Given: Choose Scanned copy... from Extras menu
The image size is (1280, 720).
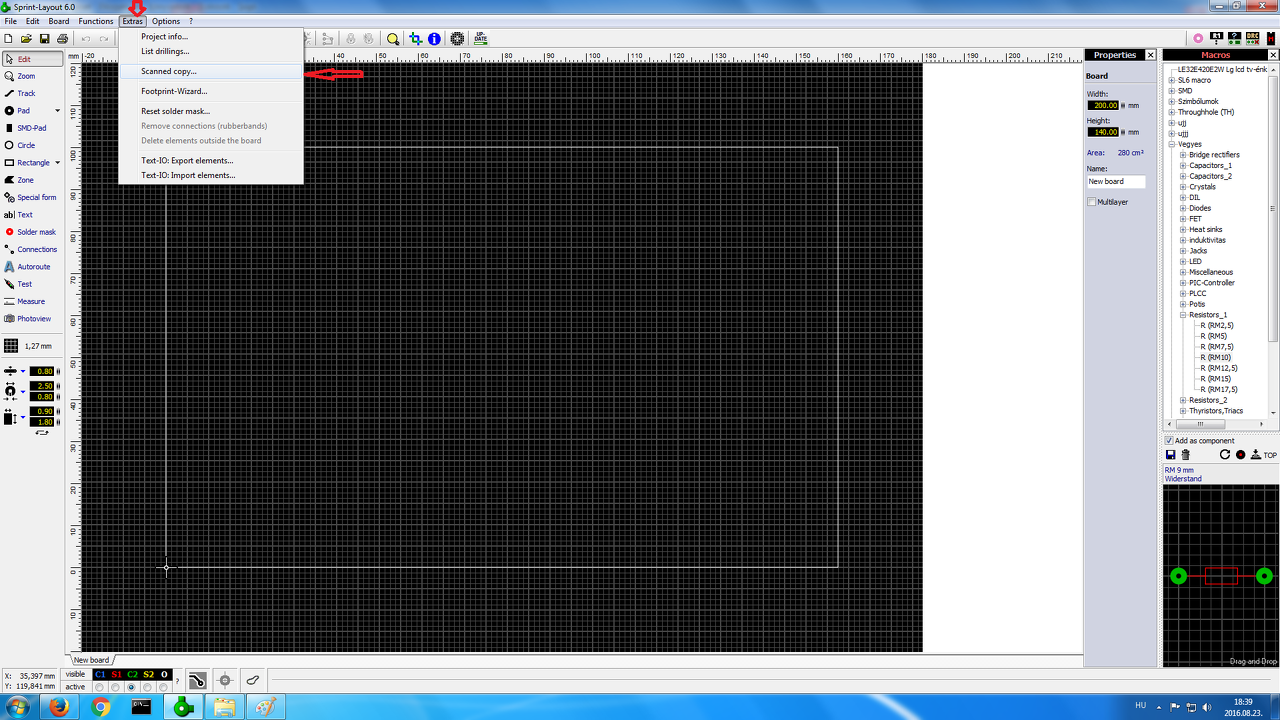Looking at the screenshot, I should [x=210, y=71].
